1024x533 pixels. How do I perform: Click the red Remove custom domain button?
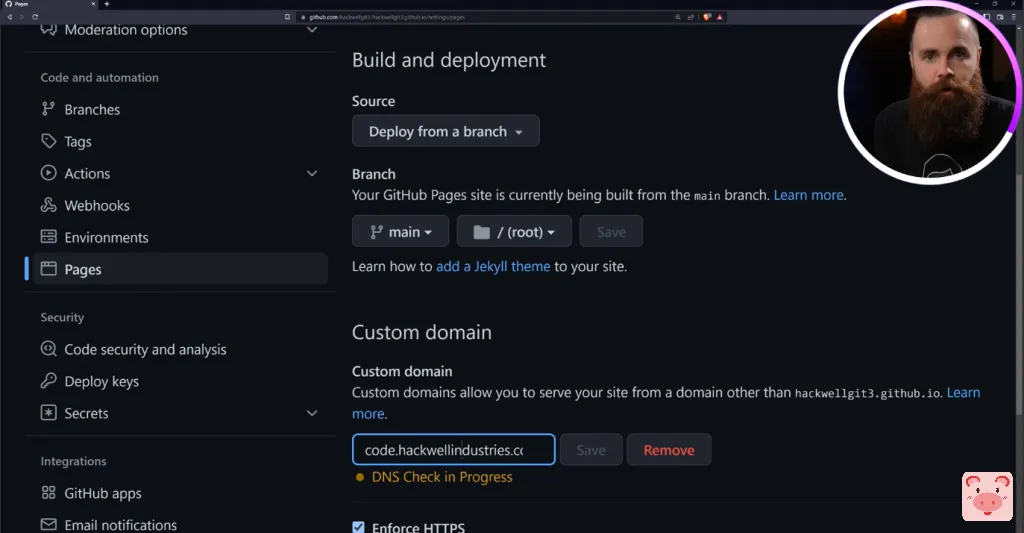click(668, 450)
